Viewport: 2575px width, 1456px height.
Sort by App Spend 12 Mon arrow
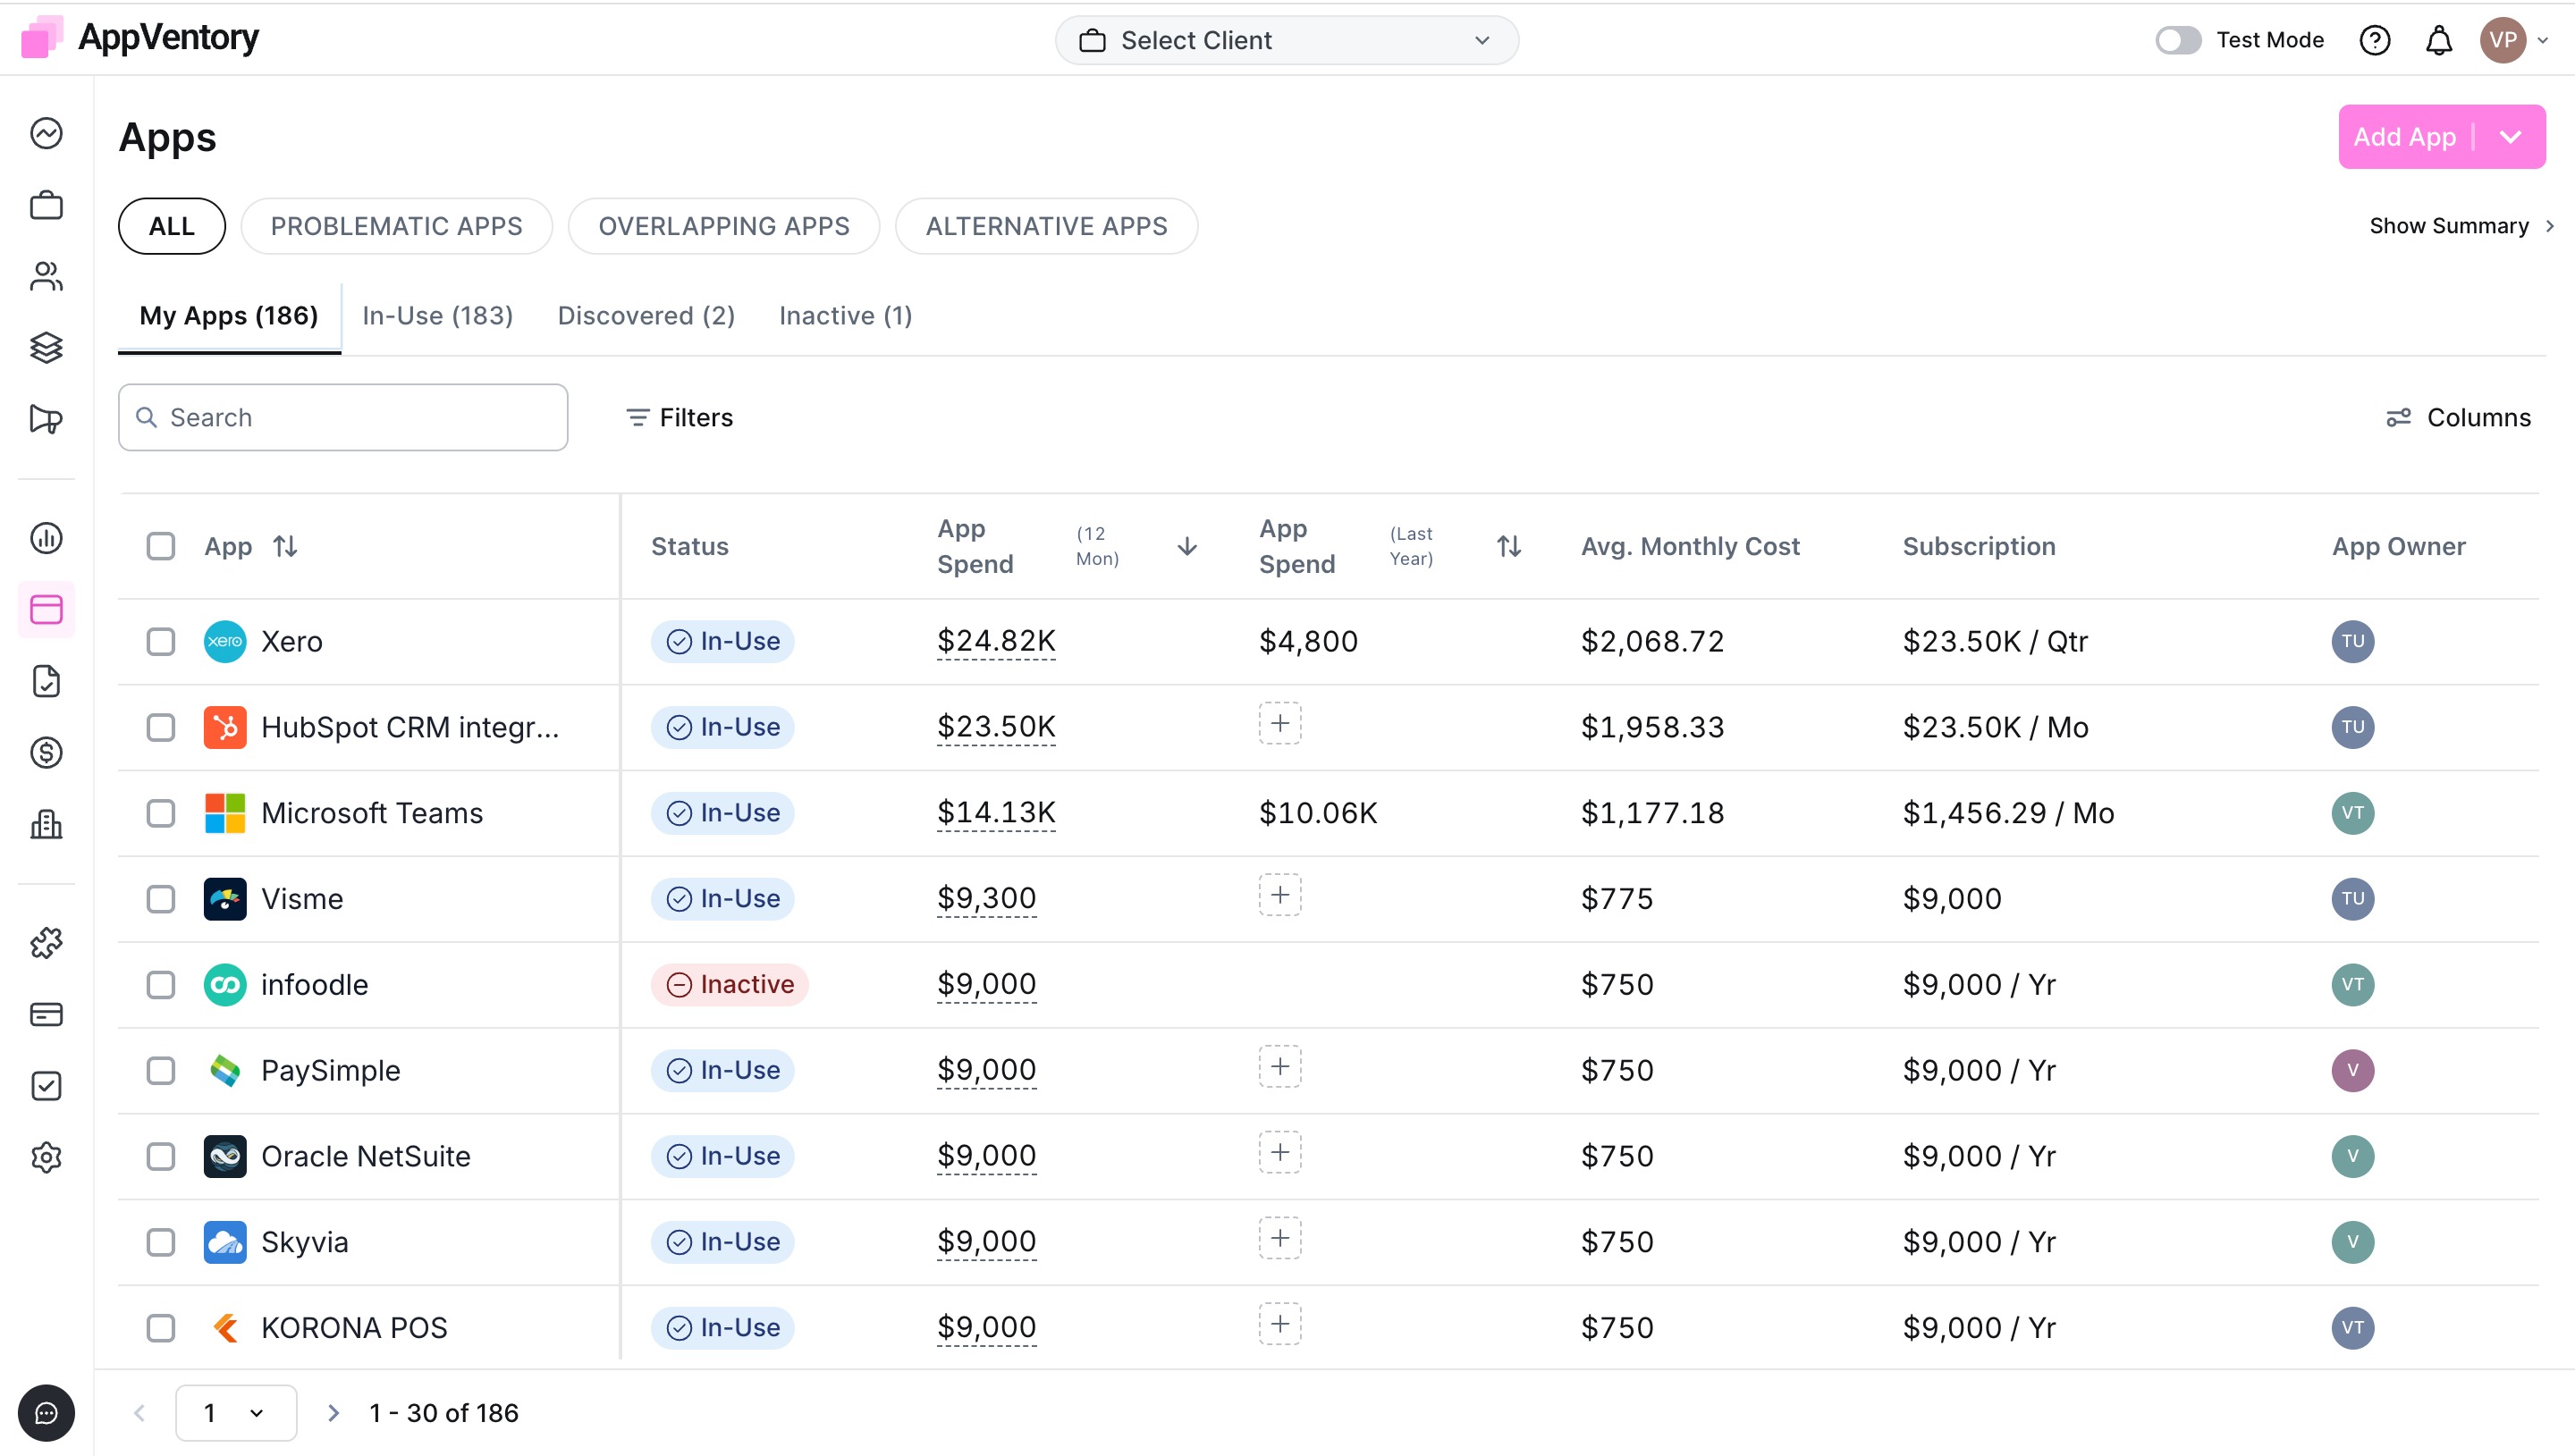(x=1187, y=546)
